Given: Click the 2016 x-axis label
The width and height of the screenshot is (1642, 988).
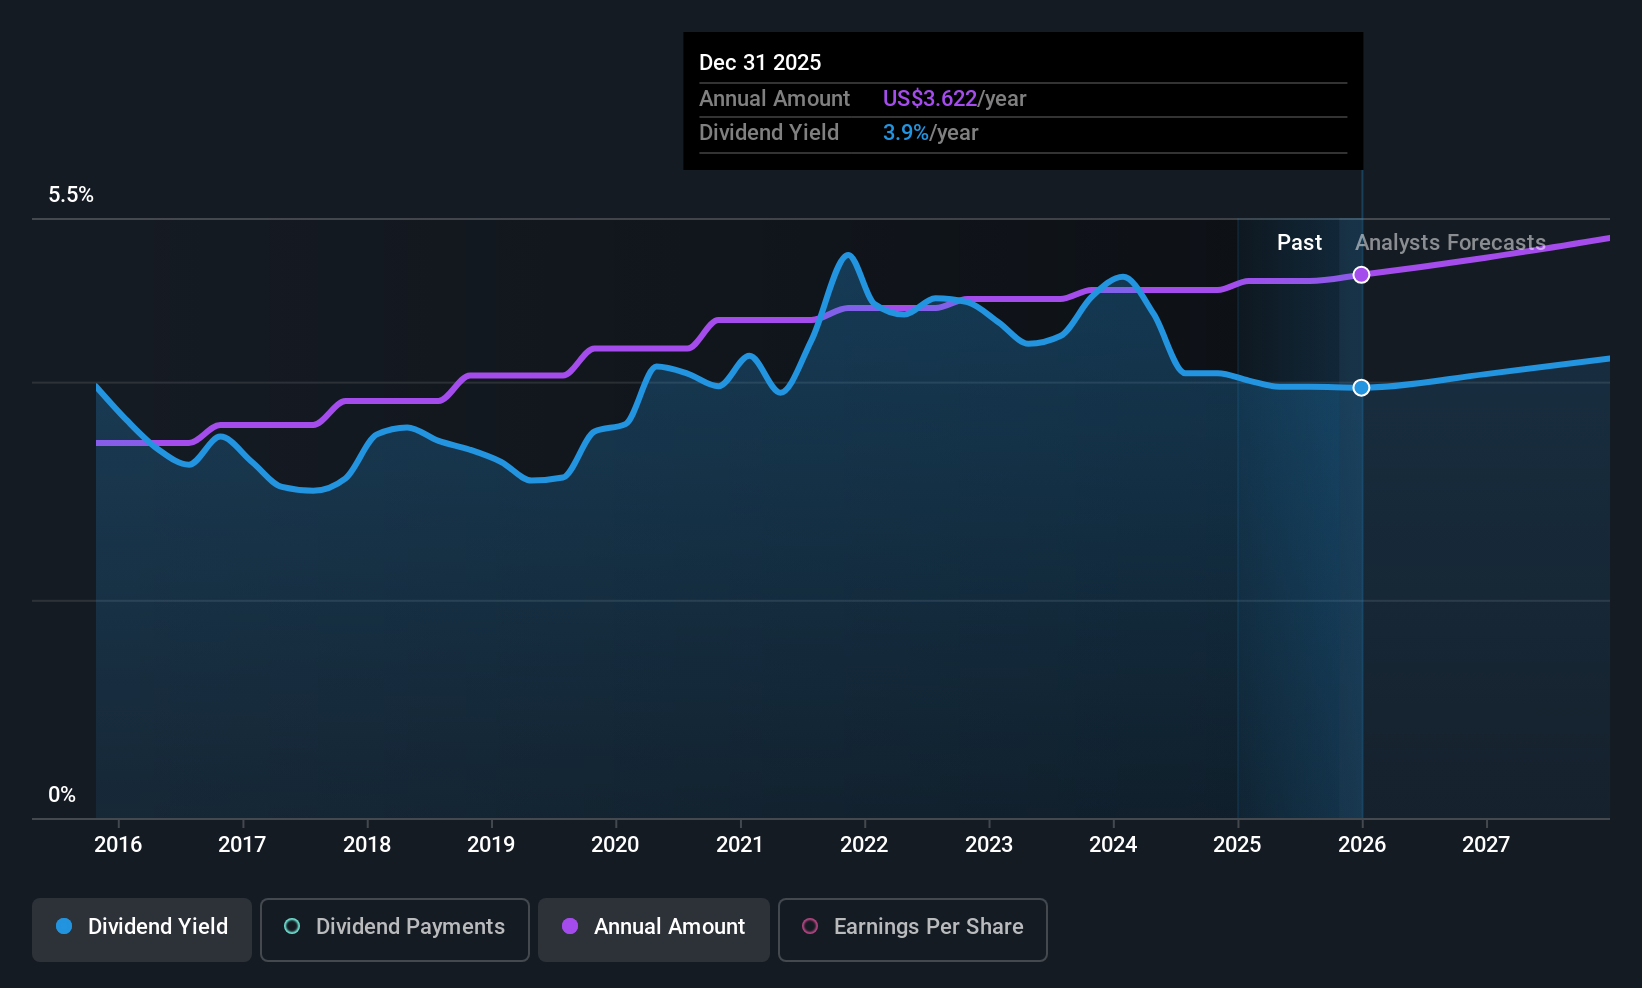Looking at the screenshot, I should click(118, 844).
